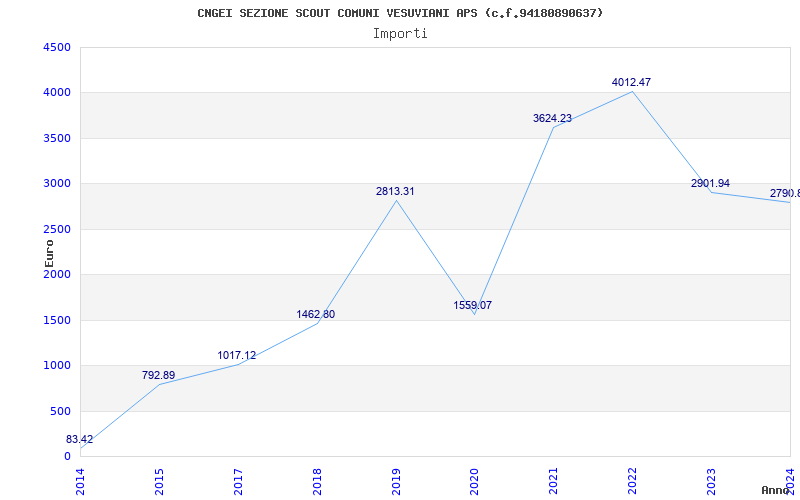The height and width of the screenshot is (500, 800).
Task: Click the 1462.80 data label
Action: 316,314
